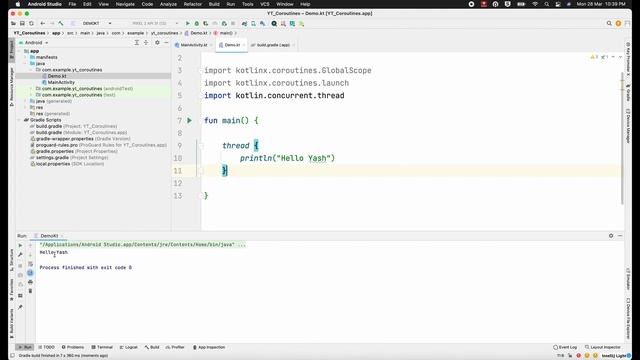Open the Layout Inspector
The height and width of the screenshot is (360, 640).
[x=603, y=347]
